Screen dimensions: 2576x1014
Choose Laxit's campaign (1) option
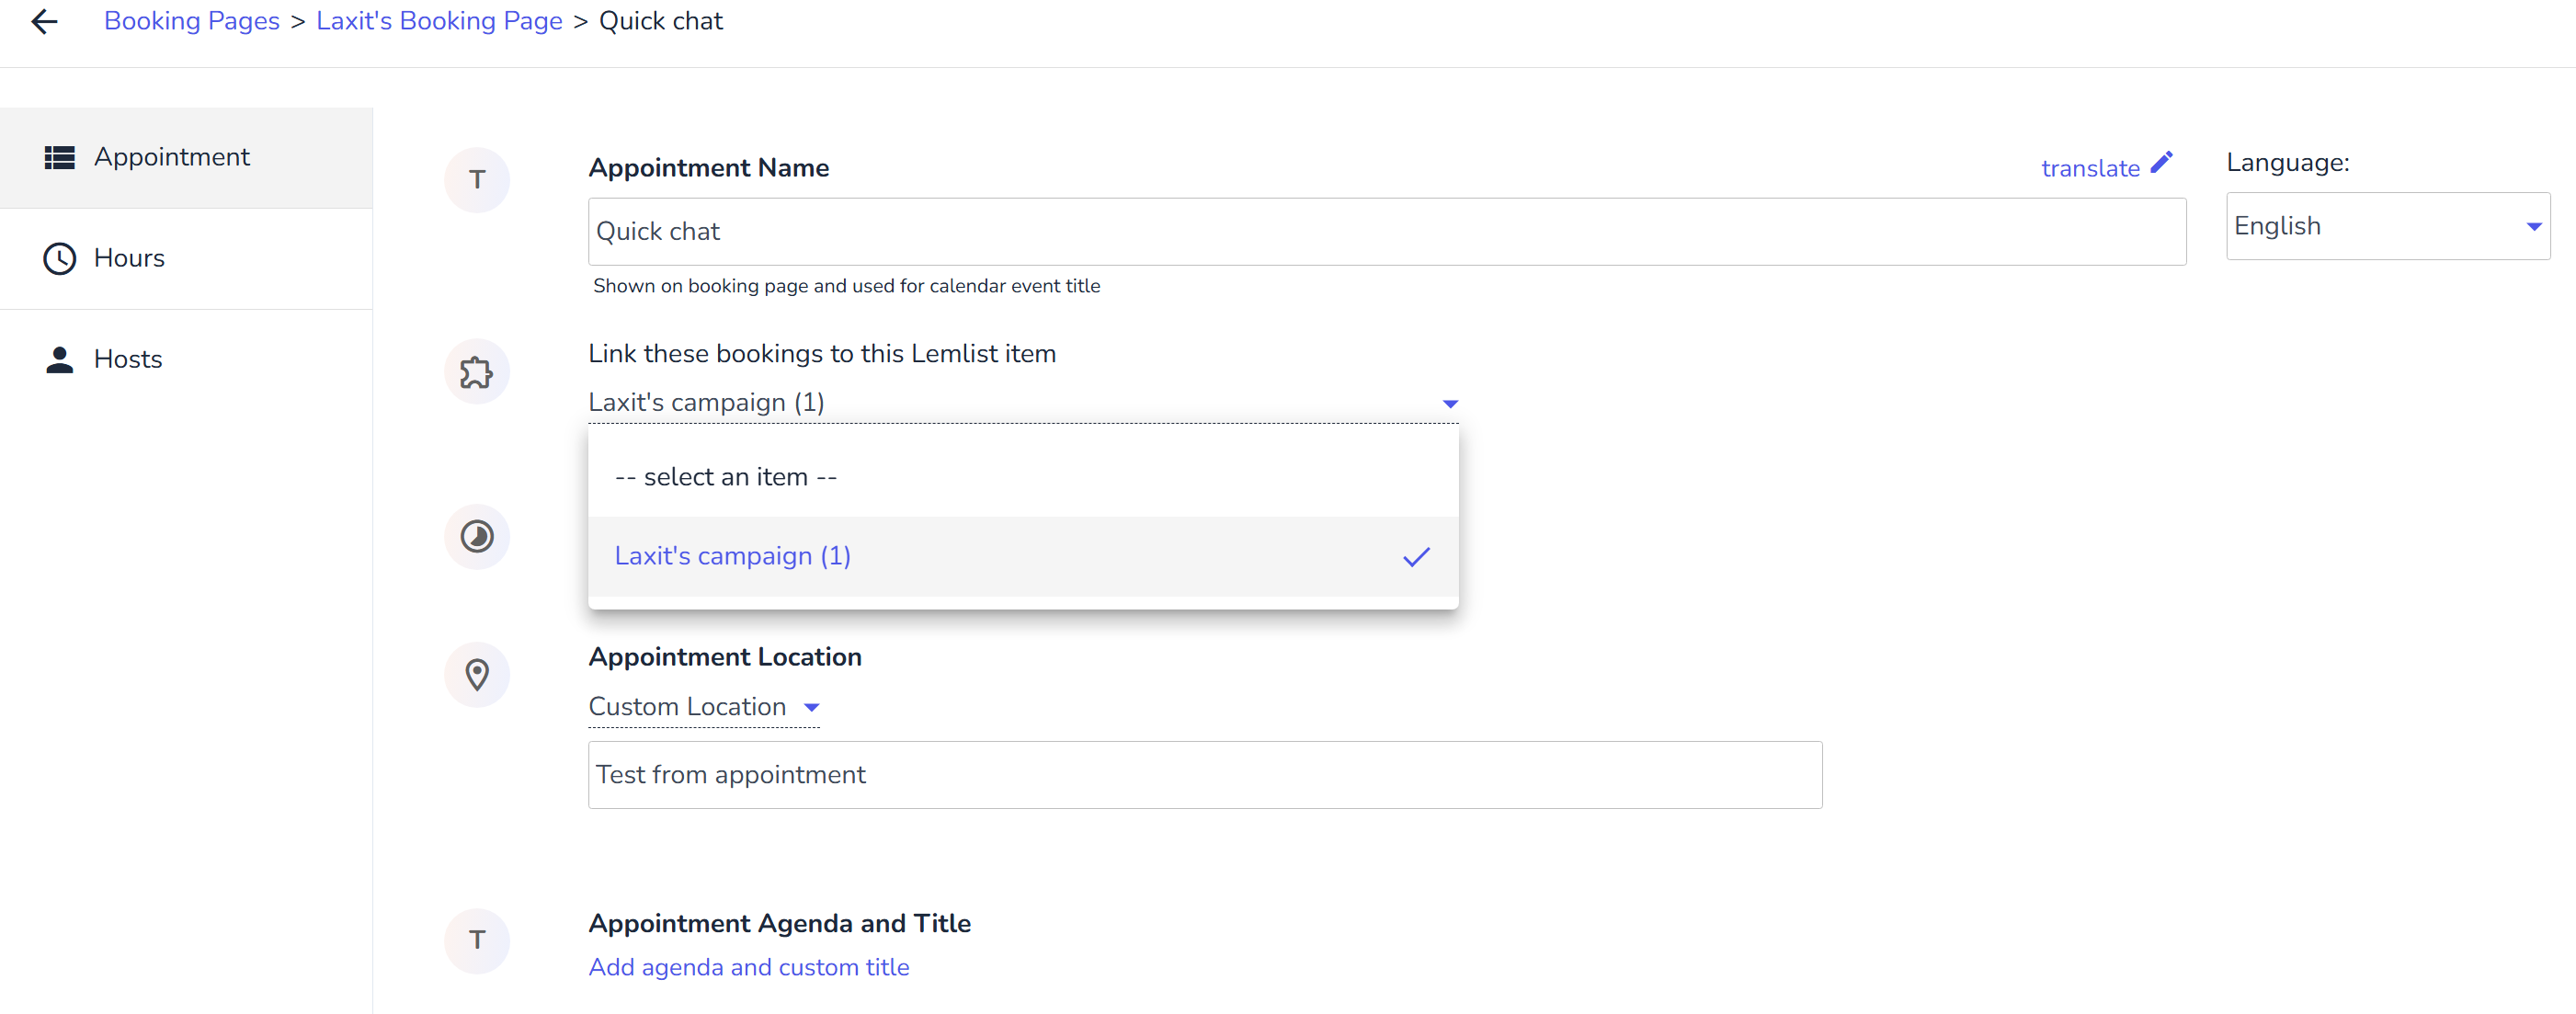pyautogui.click(x=1023, y=556)
